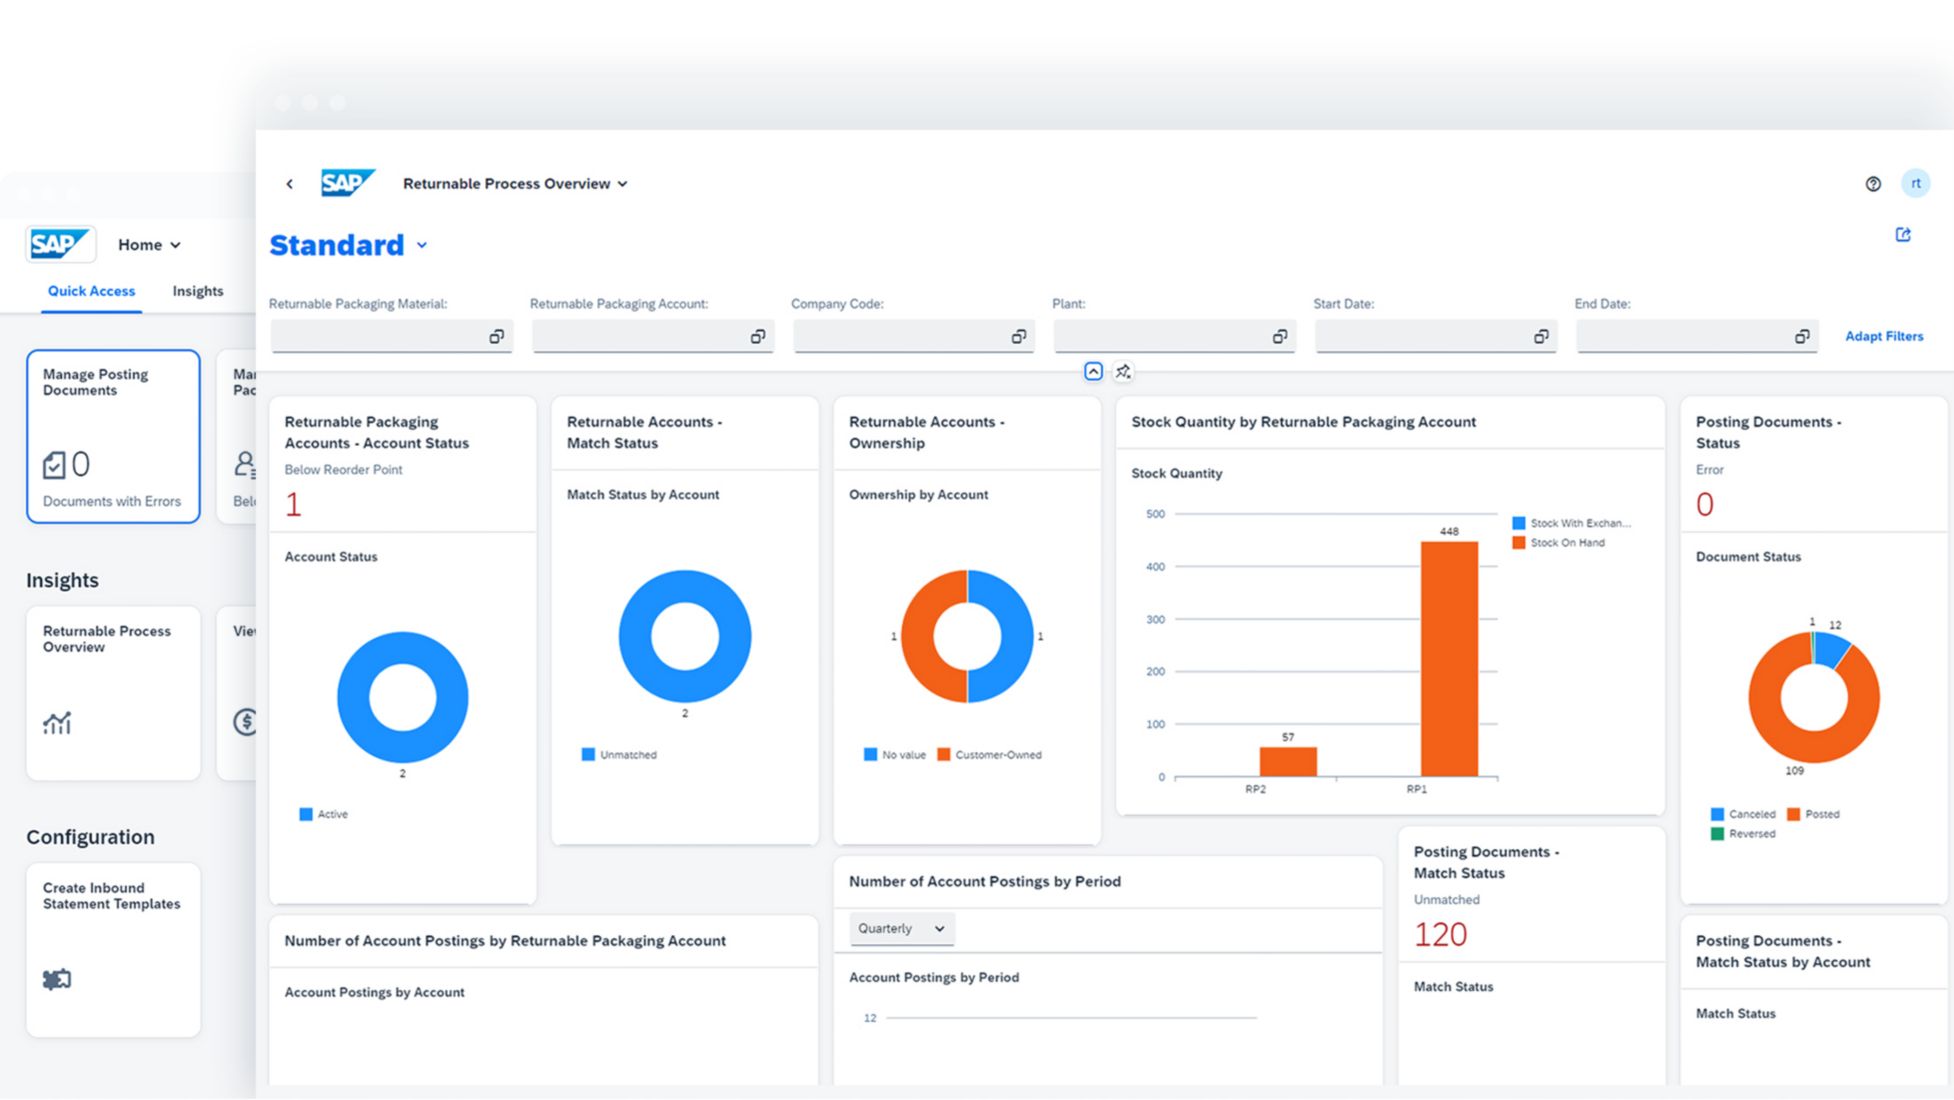This screenshot has height=1100, width=1954.
Task: Switch to the Insights tab
Action: (x=197, y=291)
